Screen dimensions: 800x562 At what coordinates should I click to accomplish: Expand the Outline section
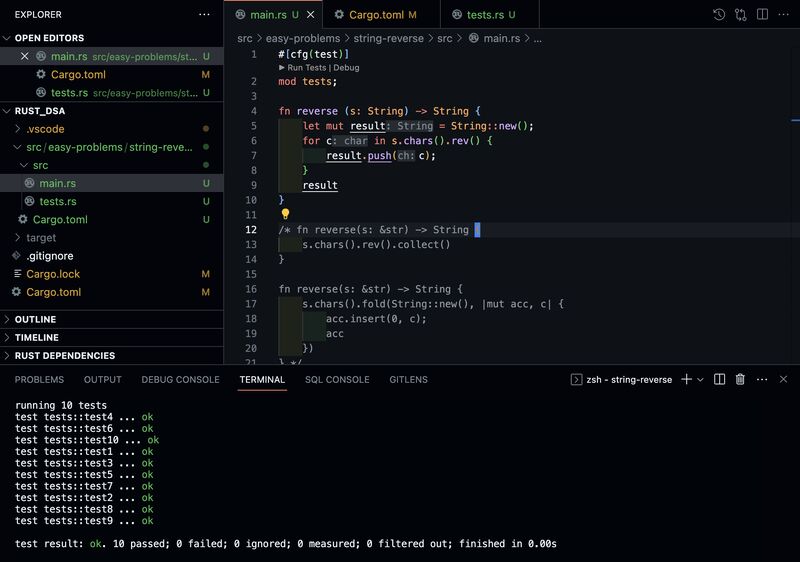[35, 319]
